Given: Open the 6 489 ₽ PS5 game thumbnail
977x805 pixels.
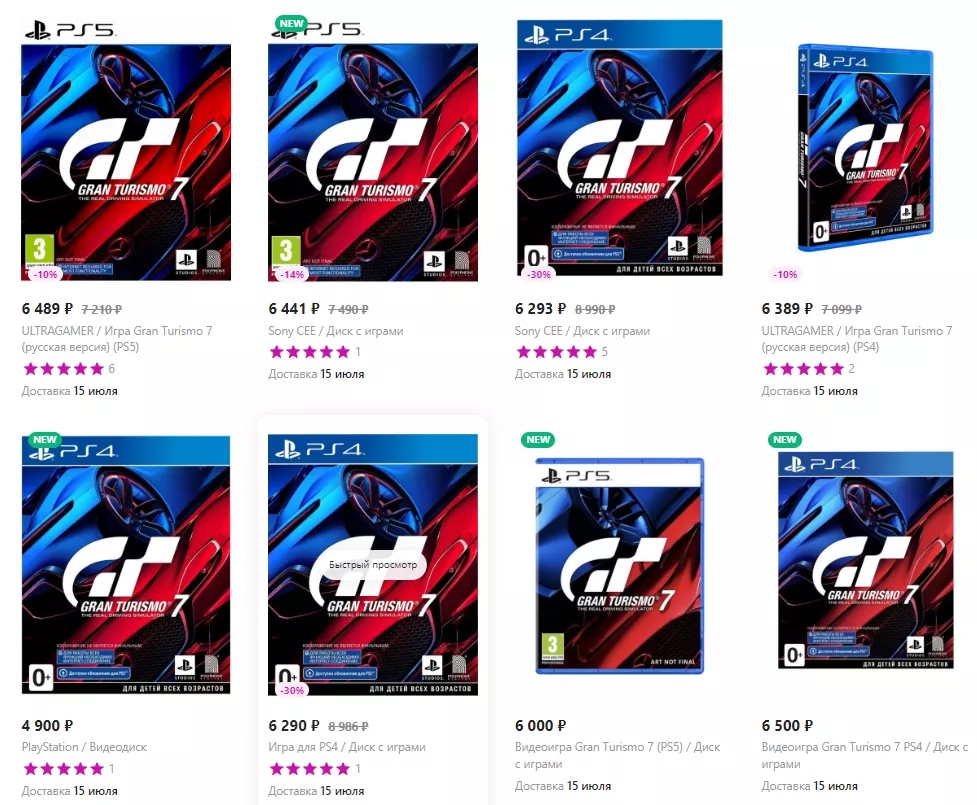Looking at the screenshot, I should 126,150.
